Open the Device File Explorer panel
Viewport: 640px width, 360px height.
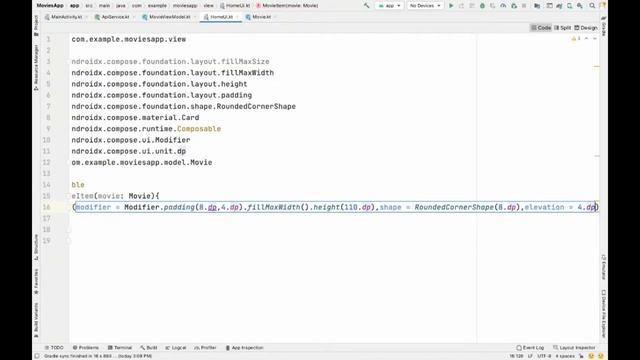(604, 313)
